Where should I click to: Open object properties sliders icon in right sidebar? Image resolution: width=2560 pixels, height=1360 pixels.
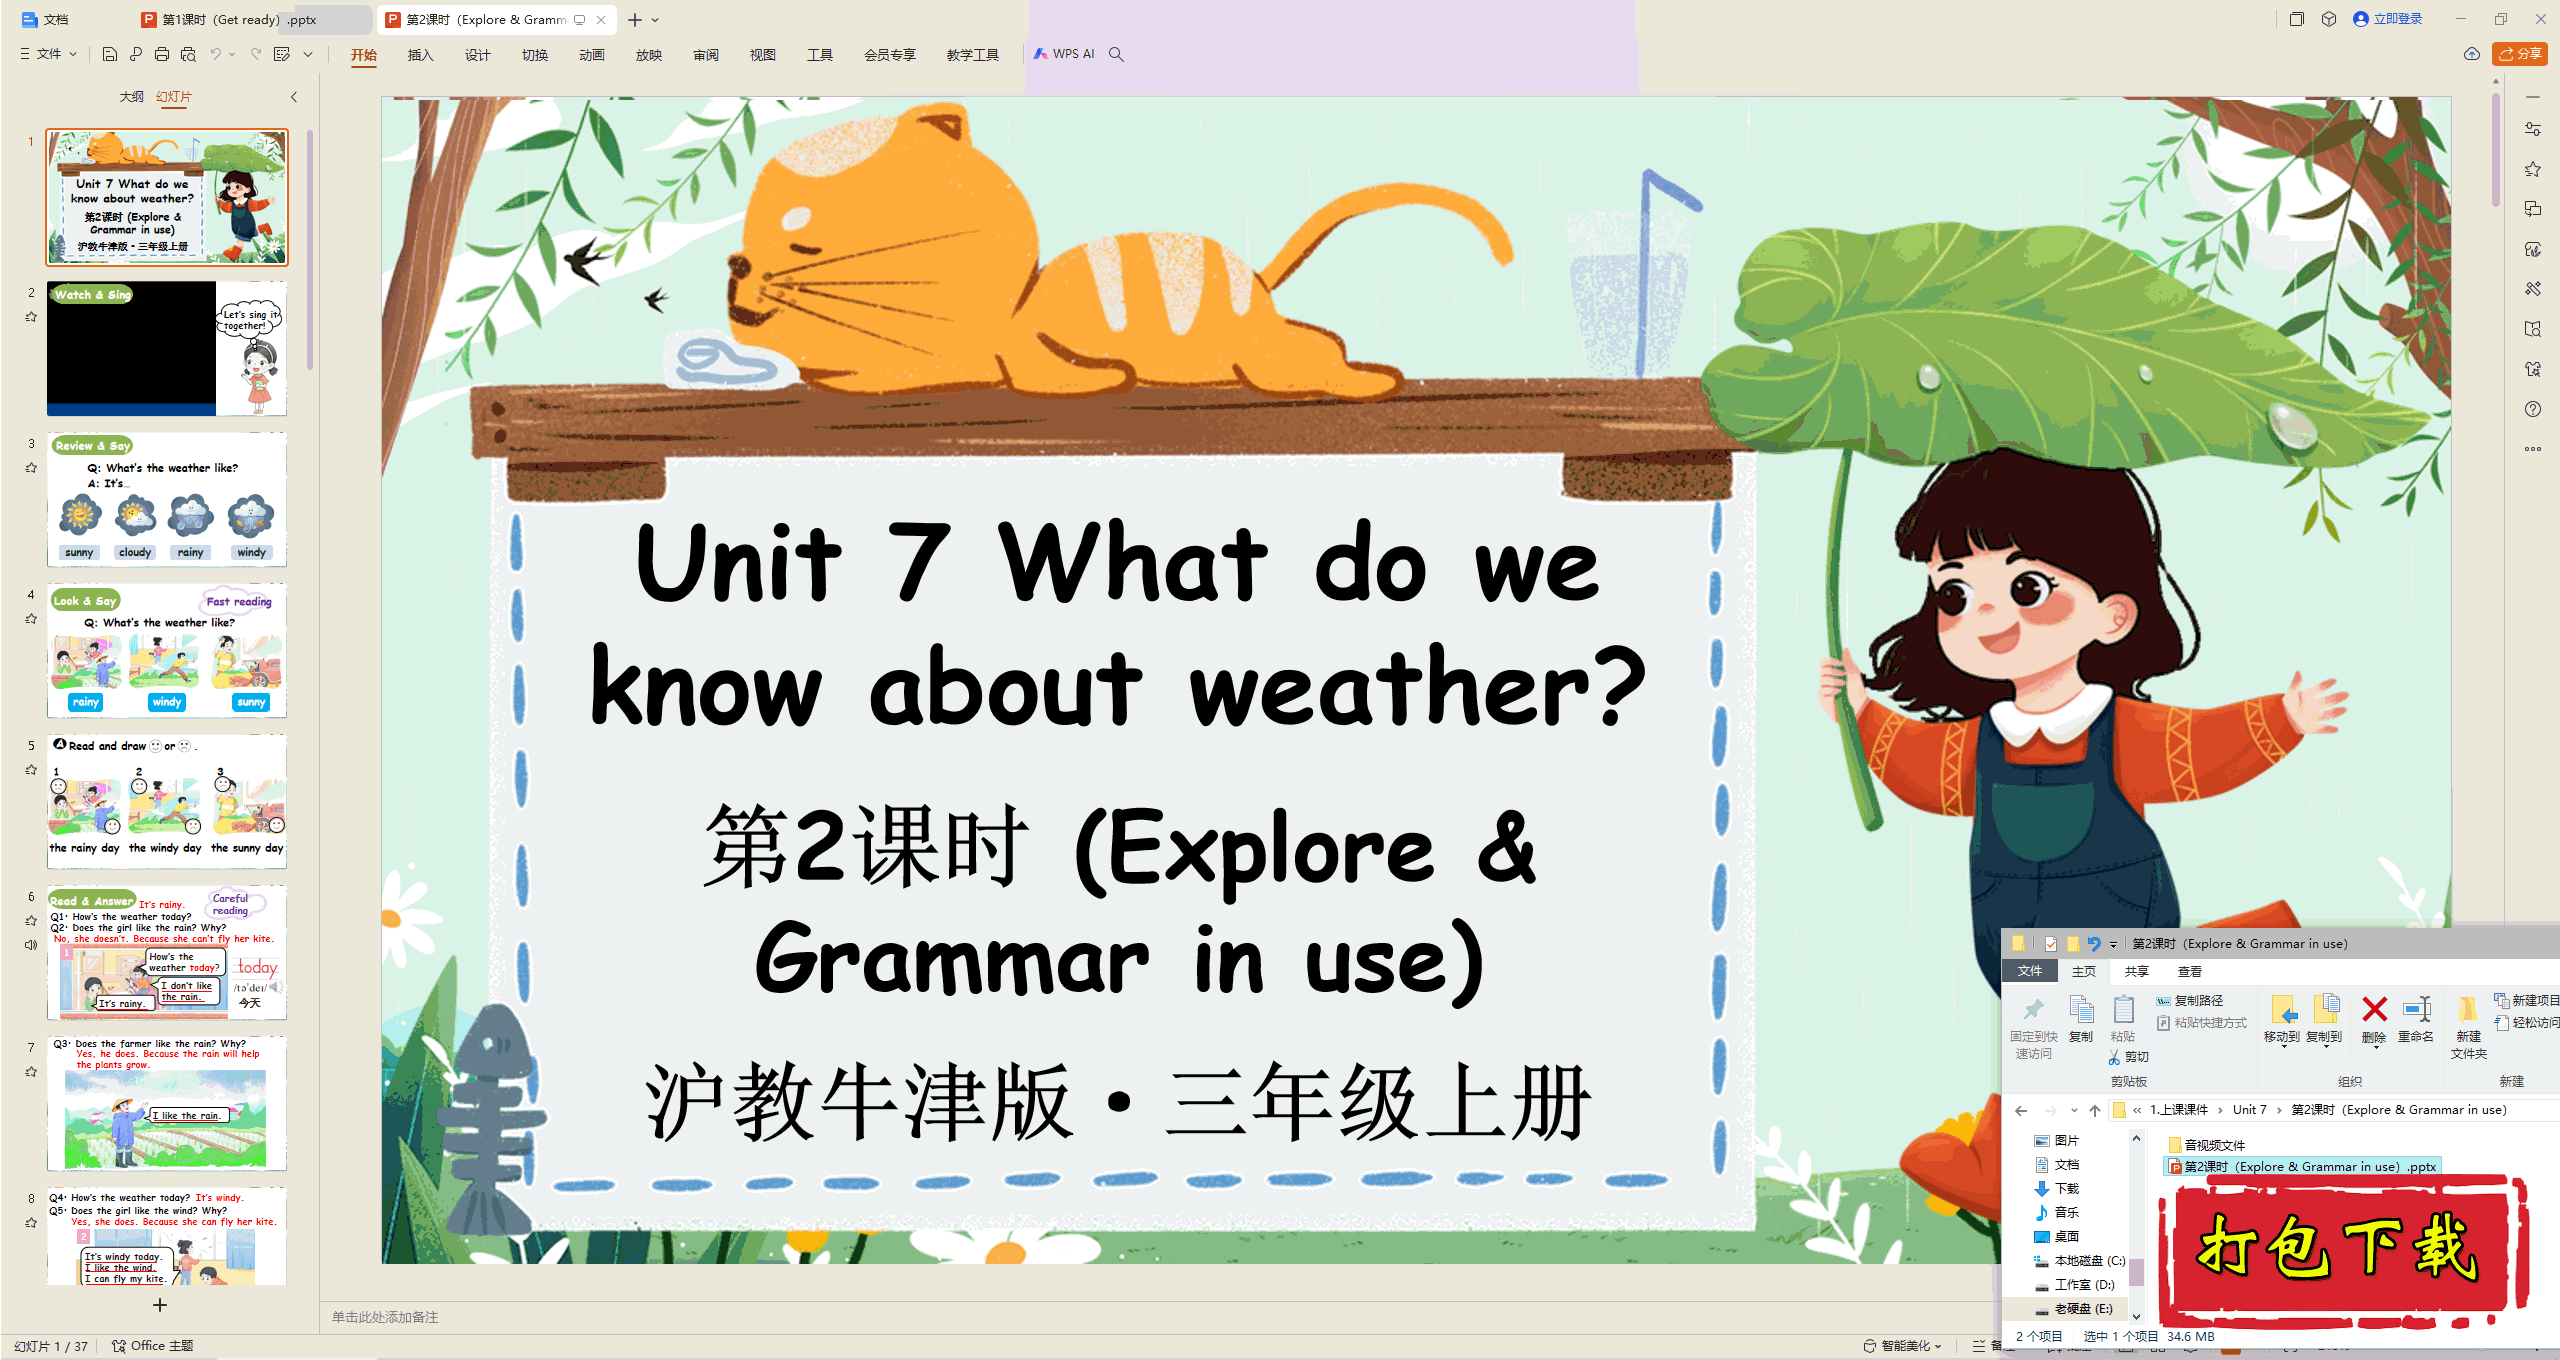click(2533, 129)
